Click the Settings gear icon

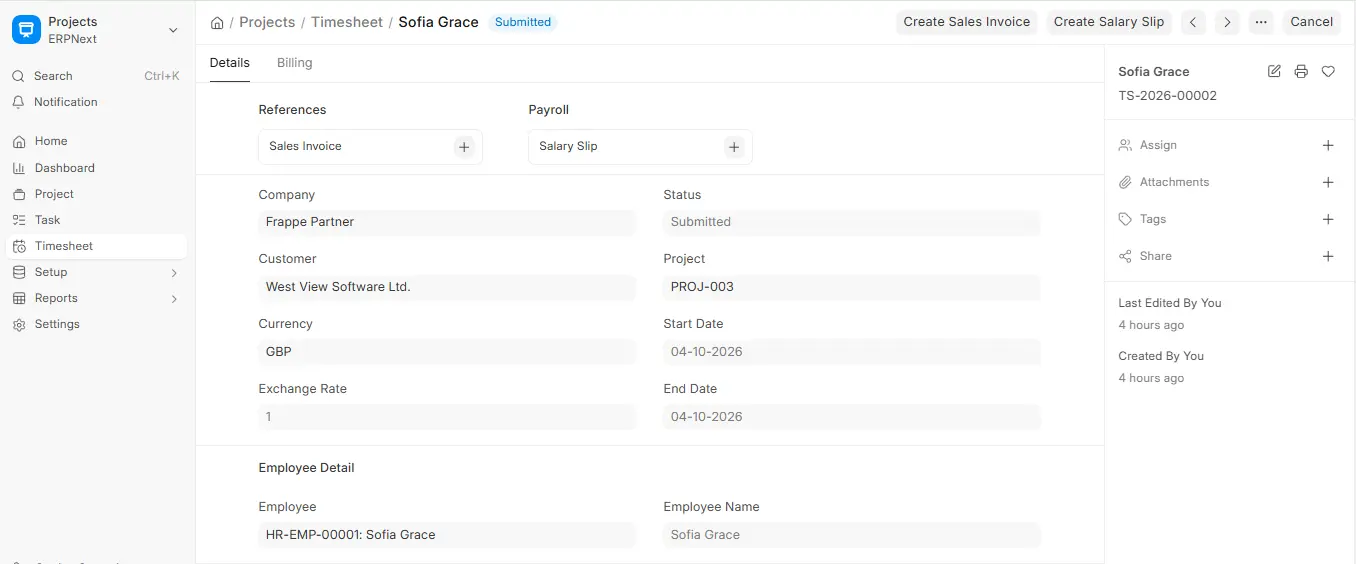pyautogui.click(x=18, y=324)
